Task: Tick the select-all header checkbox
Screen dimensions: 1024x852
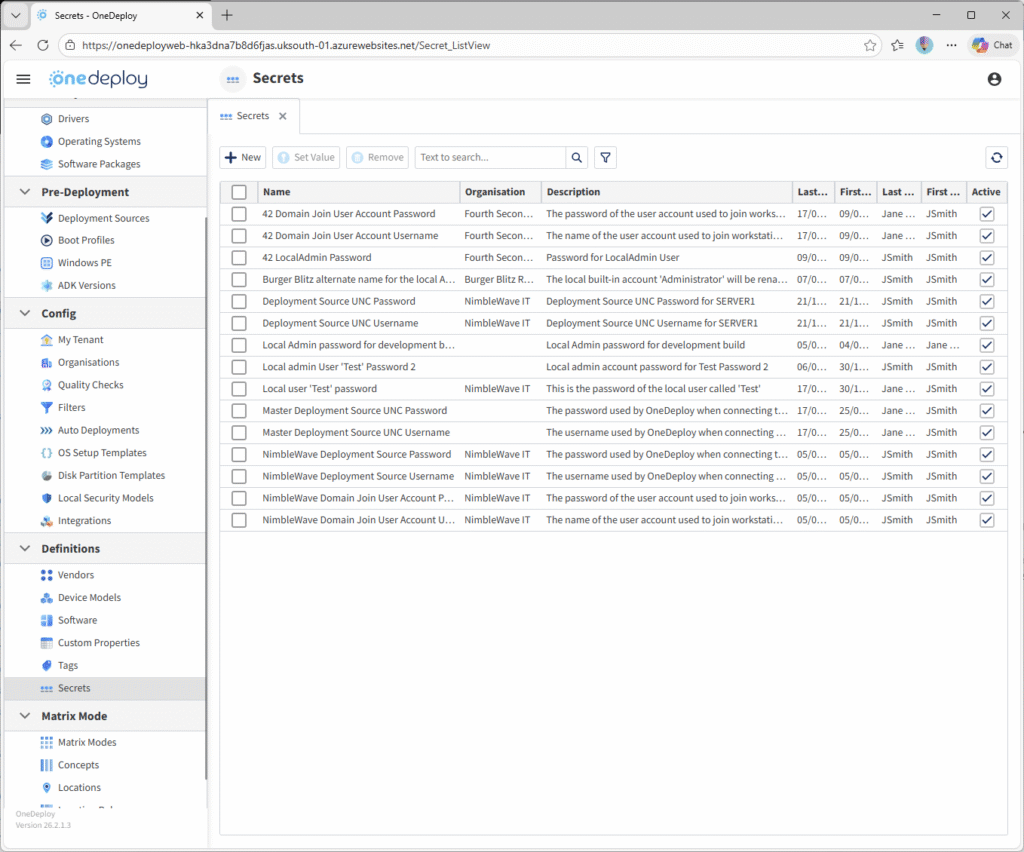Action: [x=239, y=192]
